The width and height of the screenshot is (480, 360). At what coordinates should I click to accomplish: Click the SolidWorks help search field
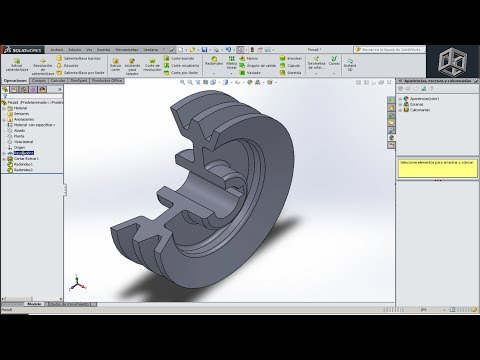[x=390, y=50]
